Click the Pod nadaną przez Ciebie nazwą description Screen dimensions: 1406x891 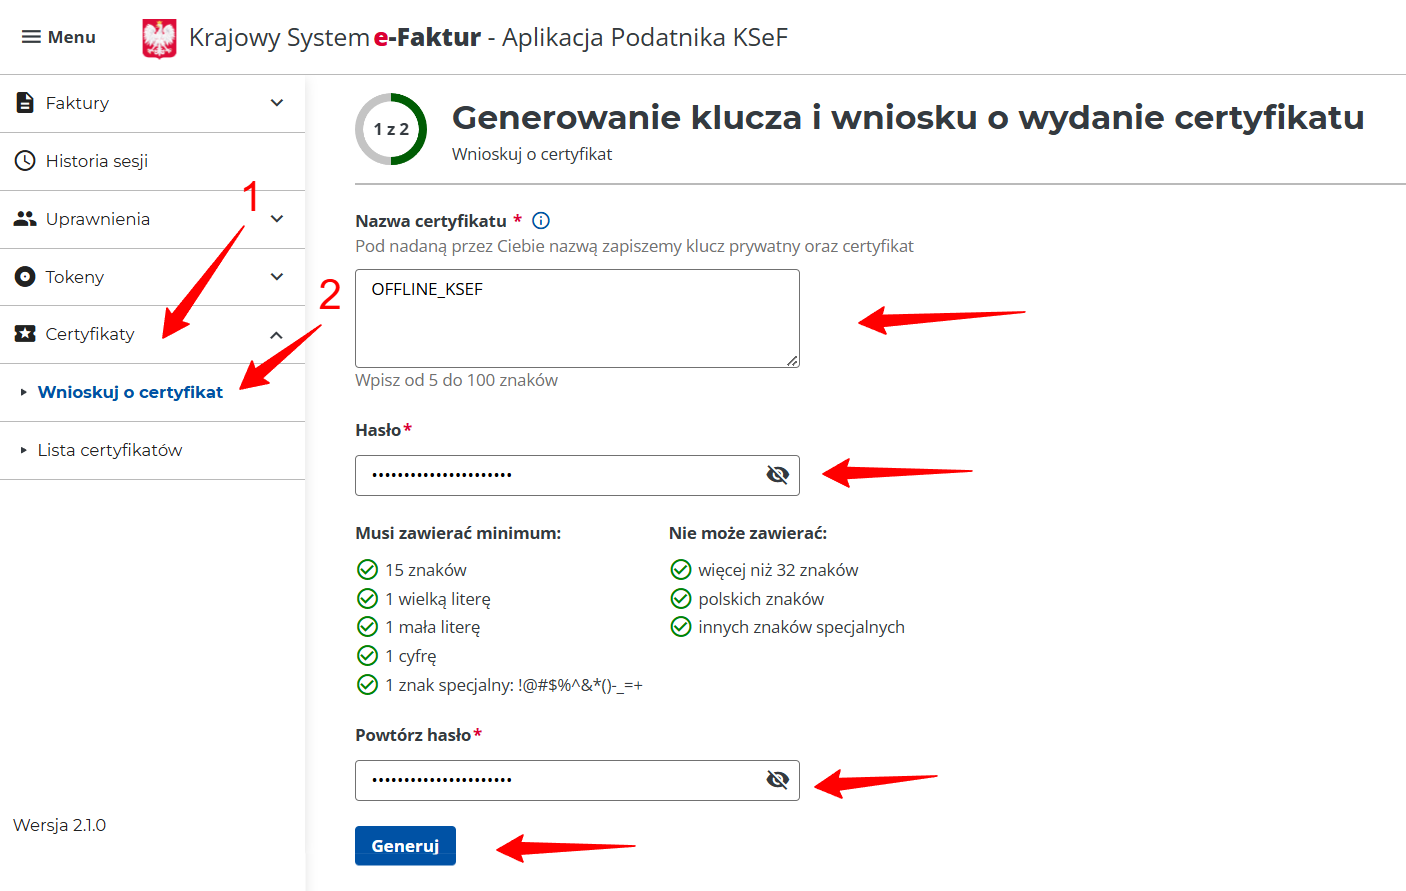pos(634,246)
